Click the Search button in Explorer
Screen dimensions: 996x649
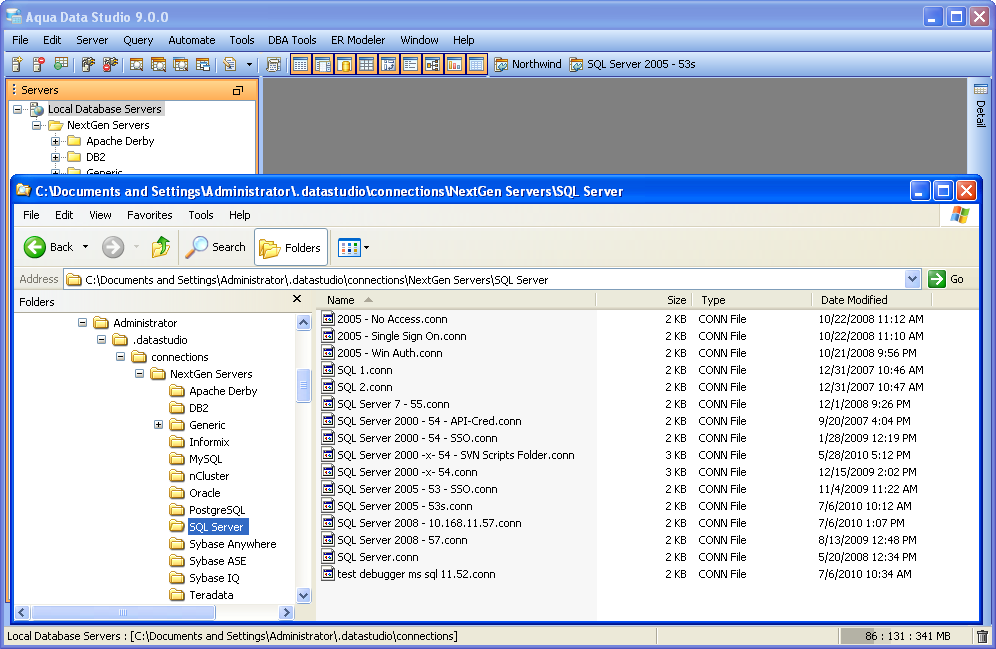click(215, 248)
